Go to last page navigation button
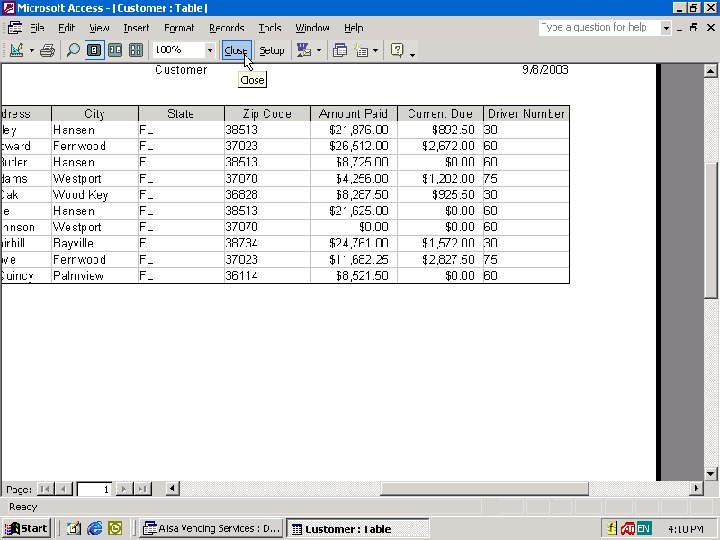This screenshot has height=540, width=720. (143, 489)
